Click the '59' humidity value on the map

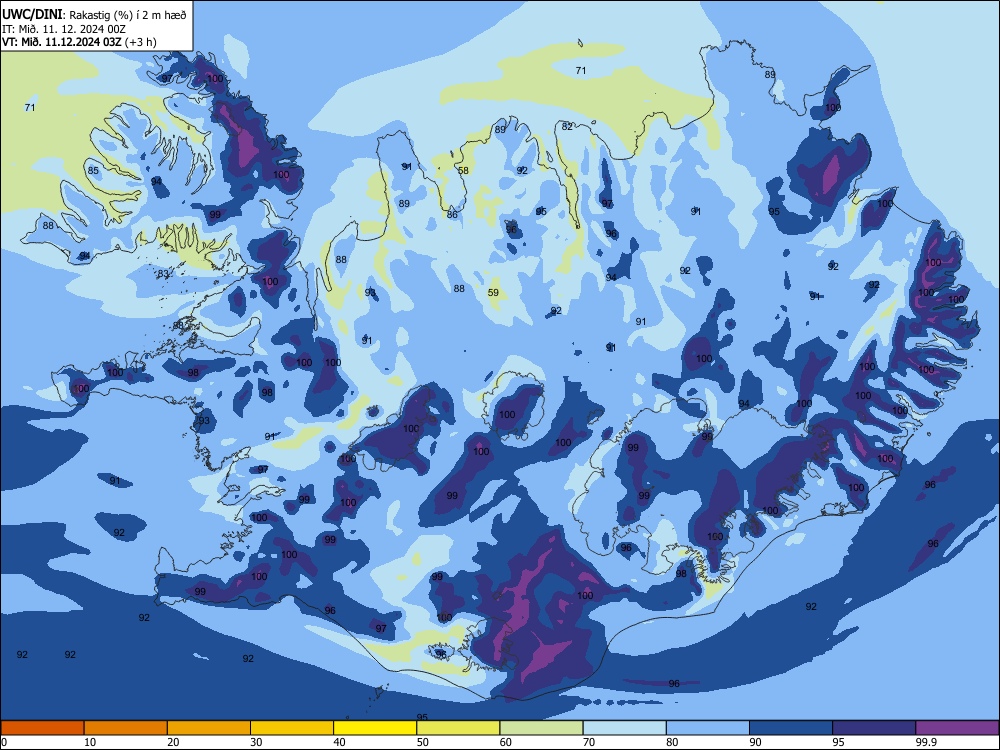(493, 293)
